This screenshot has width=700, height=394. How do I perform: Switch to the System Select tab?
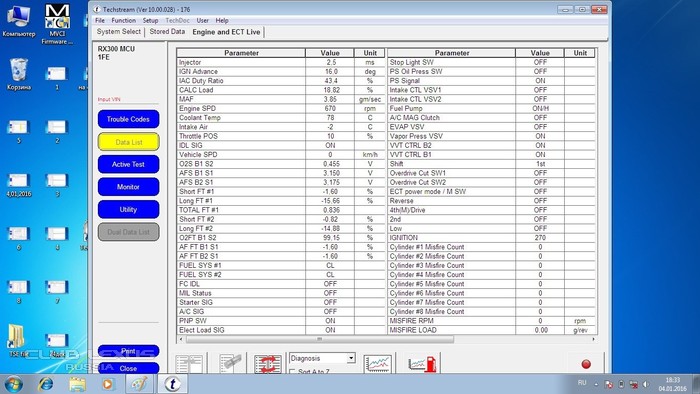118,32
